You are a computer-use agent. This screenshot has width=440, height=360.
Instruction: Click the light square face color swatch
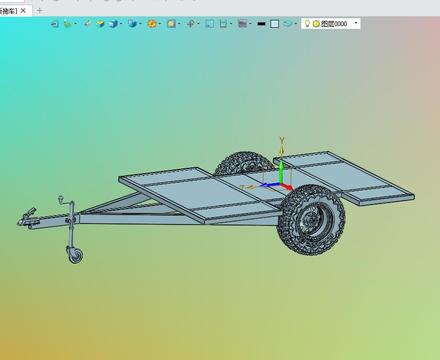point(274,24)
